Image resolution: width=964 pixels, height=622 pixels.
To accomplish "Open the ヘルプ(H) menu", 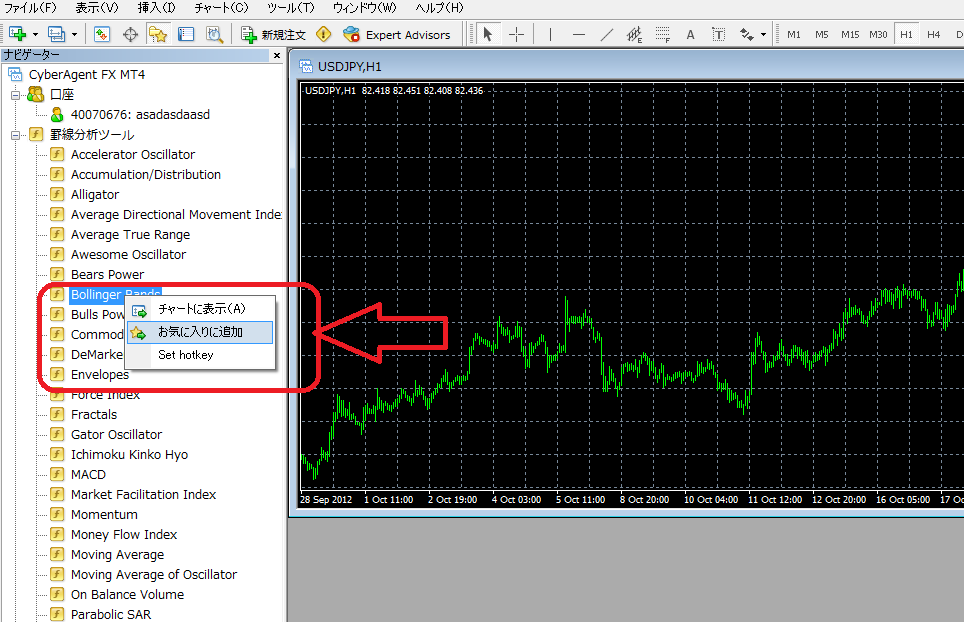I will [439, 8].
